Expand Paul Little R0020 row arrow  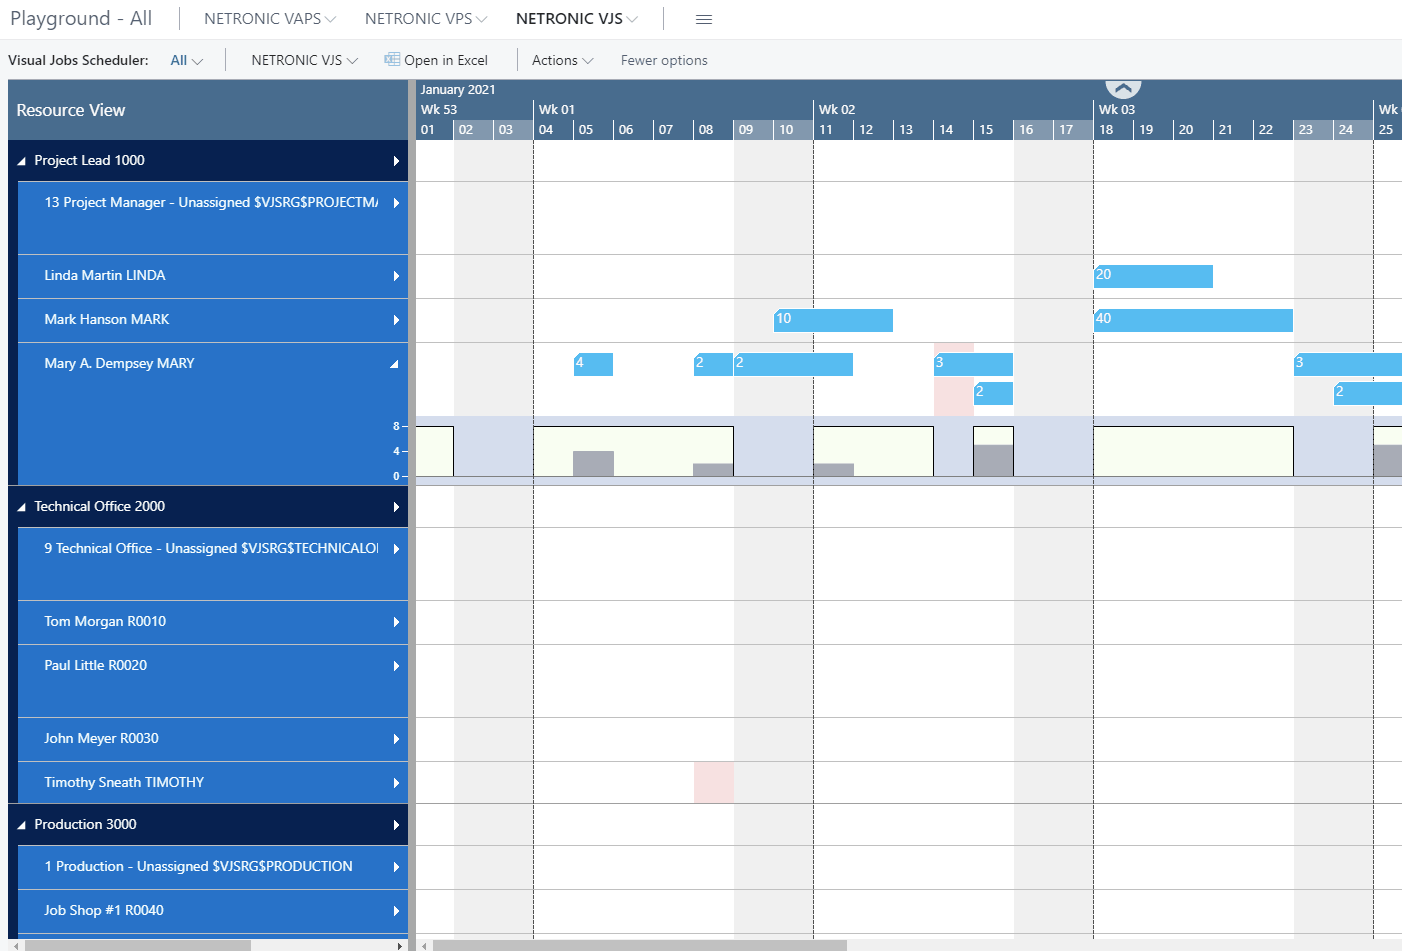(396, 666)
